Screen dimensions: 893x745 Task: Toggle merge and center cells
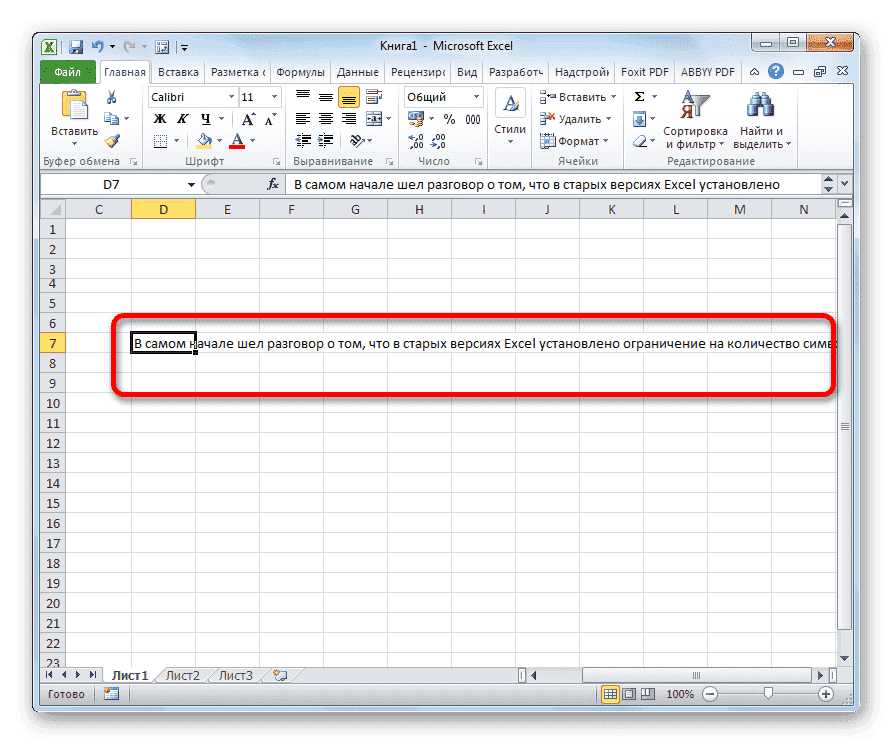376,117
